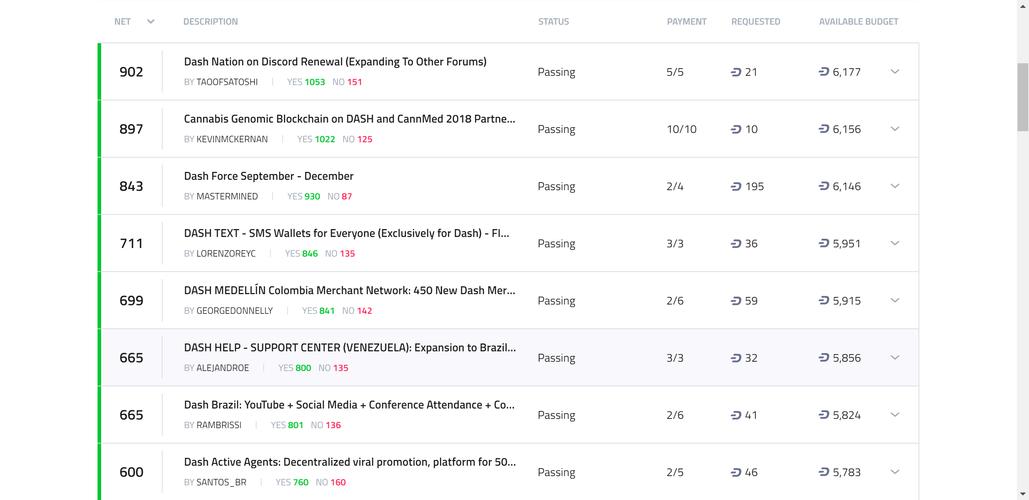Click NO 151 vote count
Image resolution: width=1029 pixels, height=500 pixels.
click(347, 82)
